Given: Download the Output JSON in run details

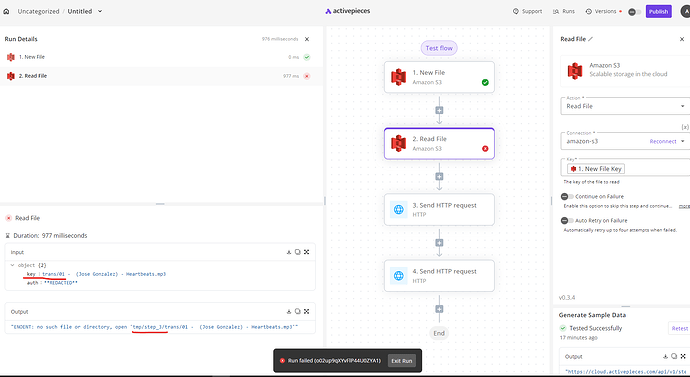Looking at the screenshot, I should pyautogui.click(x=289, y=311).
